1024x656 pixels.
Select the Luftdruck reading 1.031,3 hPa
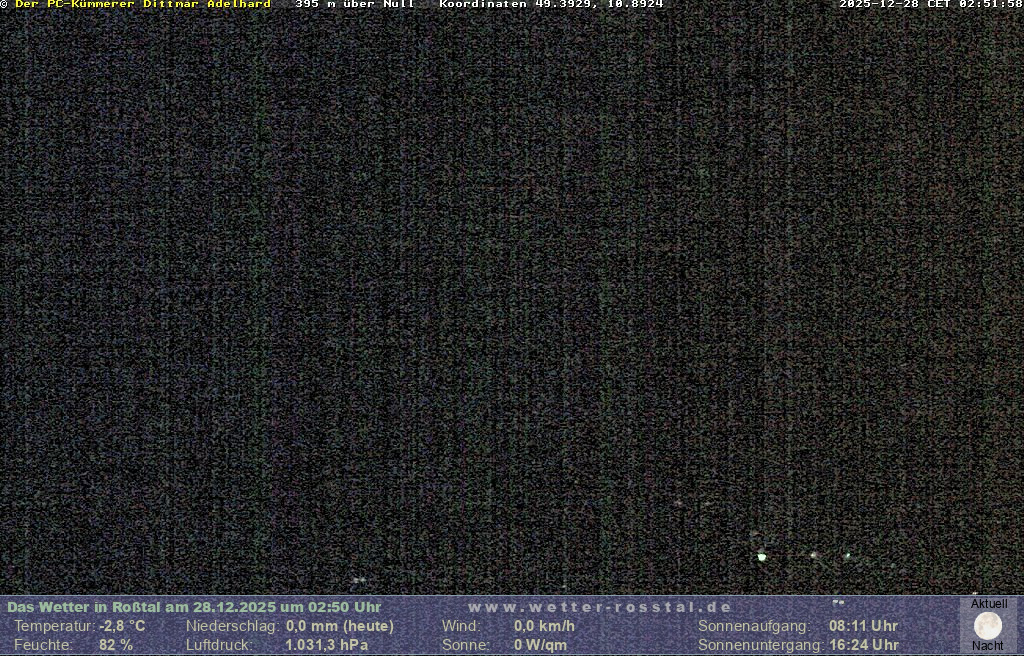coord(327,645)
